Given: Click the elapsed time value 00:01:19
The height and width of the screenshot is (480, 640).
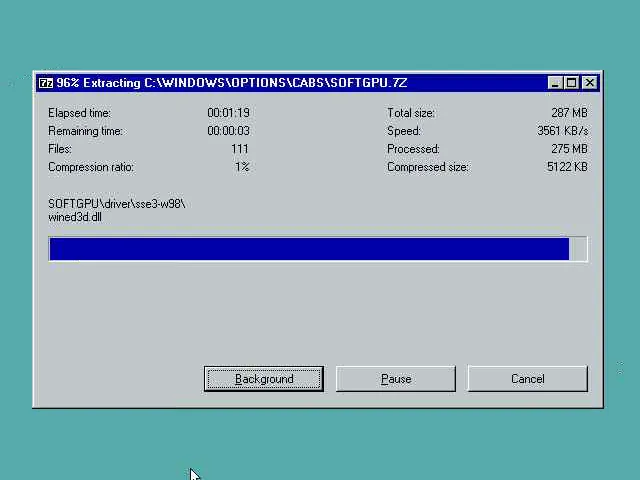Looking at the screenshot, I should (228, 113).
